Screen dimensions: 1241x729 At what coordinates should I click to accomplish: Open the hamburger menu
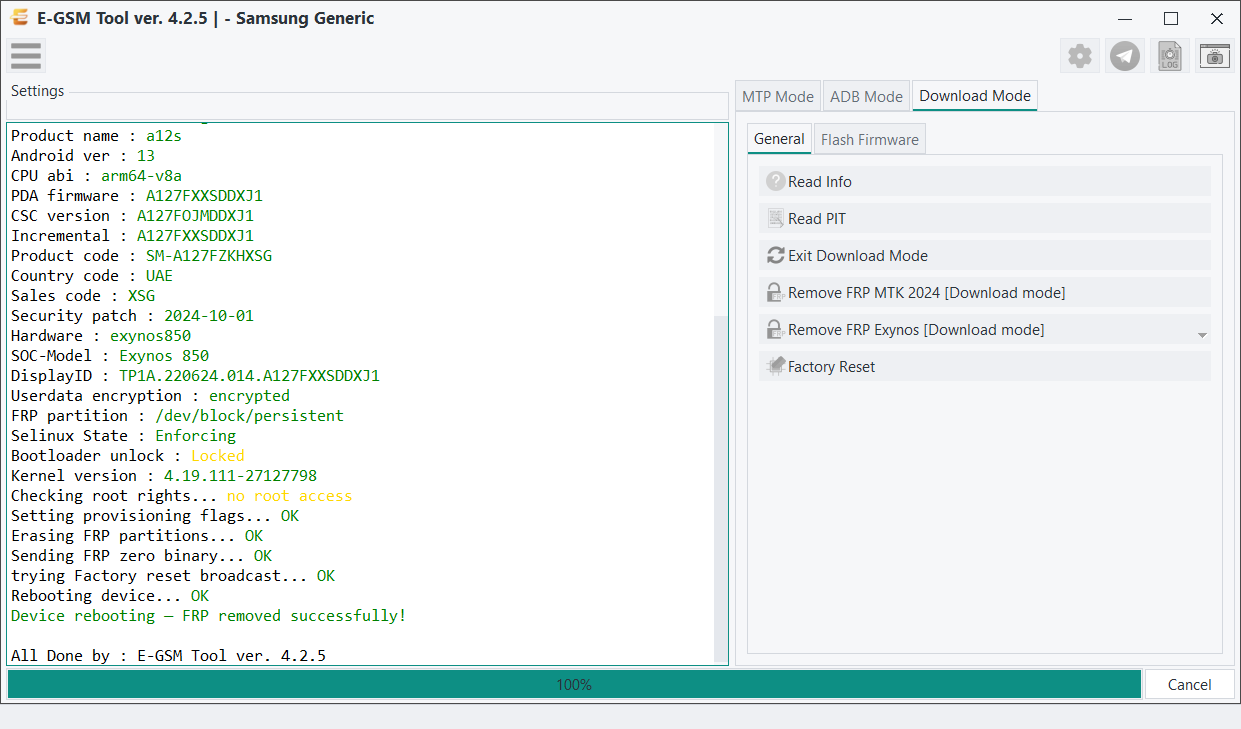(x=26, y=56)
